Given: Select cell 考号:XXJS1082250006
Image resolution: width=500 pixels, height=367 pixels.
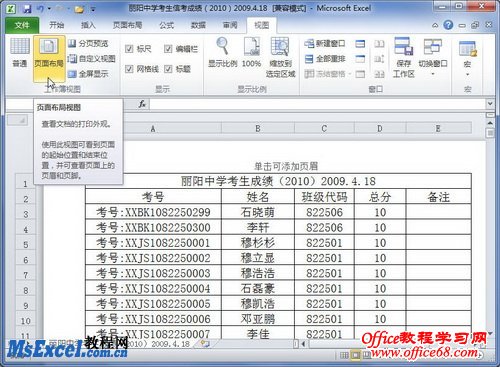Looking at the screenshot, I should [153, 319].
